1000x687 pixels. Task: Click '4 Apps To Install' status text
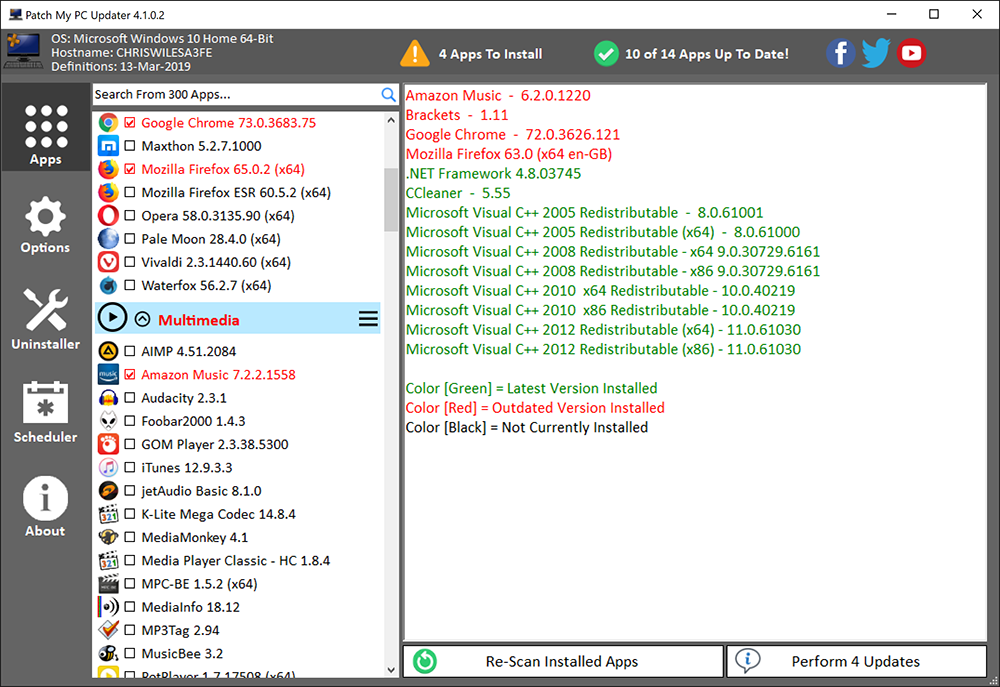tap(490, 54)
